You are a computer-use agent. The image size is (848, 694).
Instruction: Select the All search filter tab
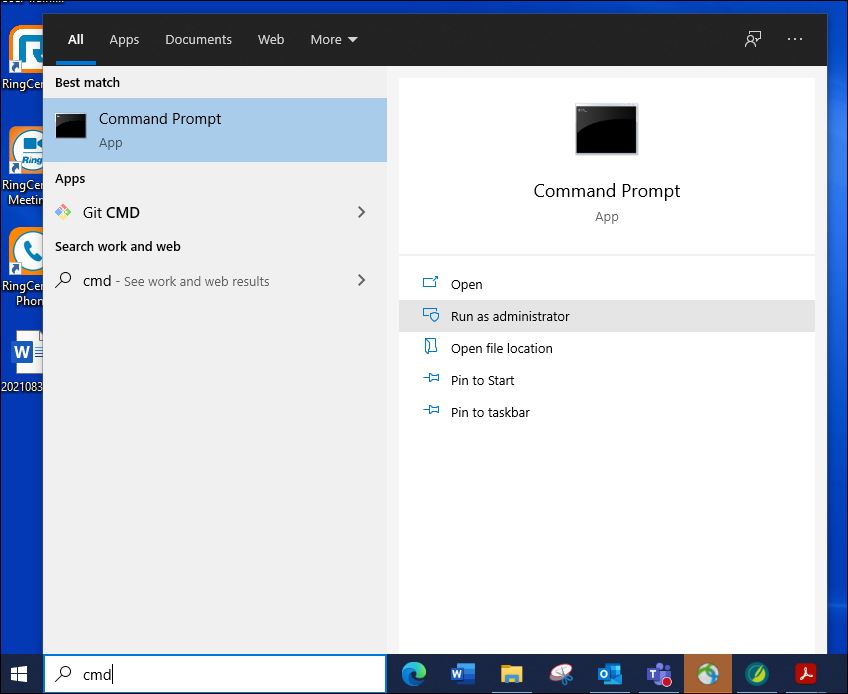click(x=76, y=39)
